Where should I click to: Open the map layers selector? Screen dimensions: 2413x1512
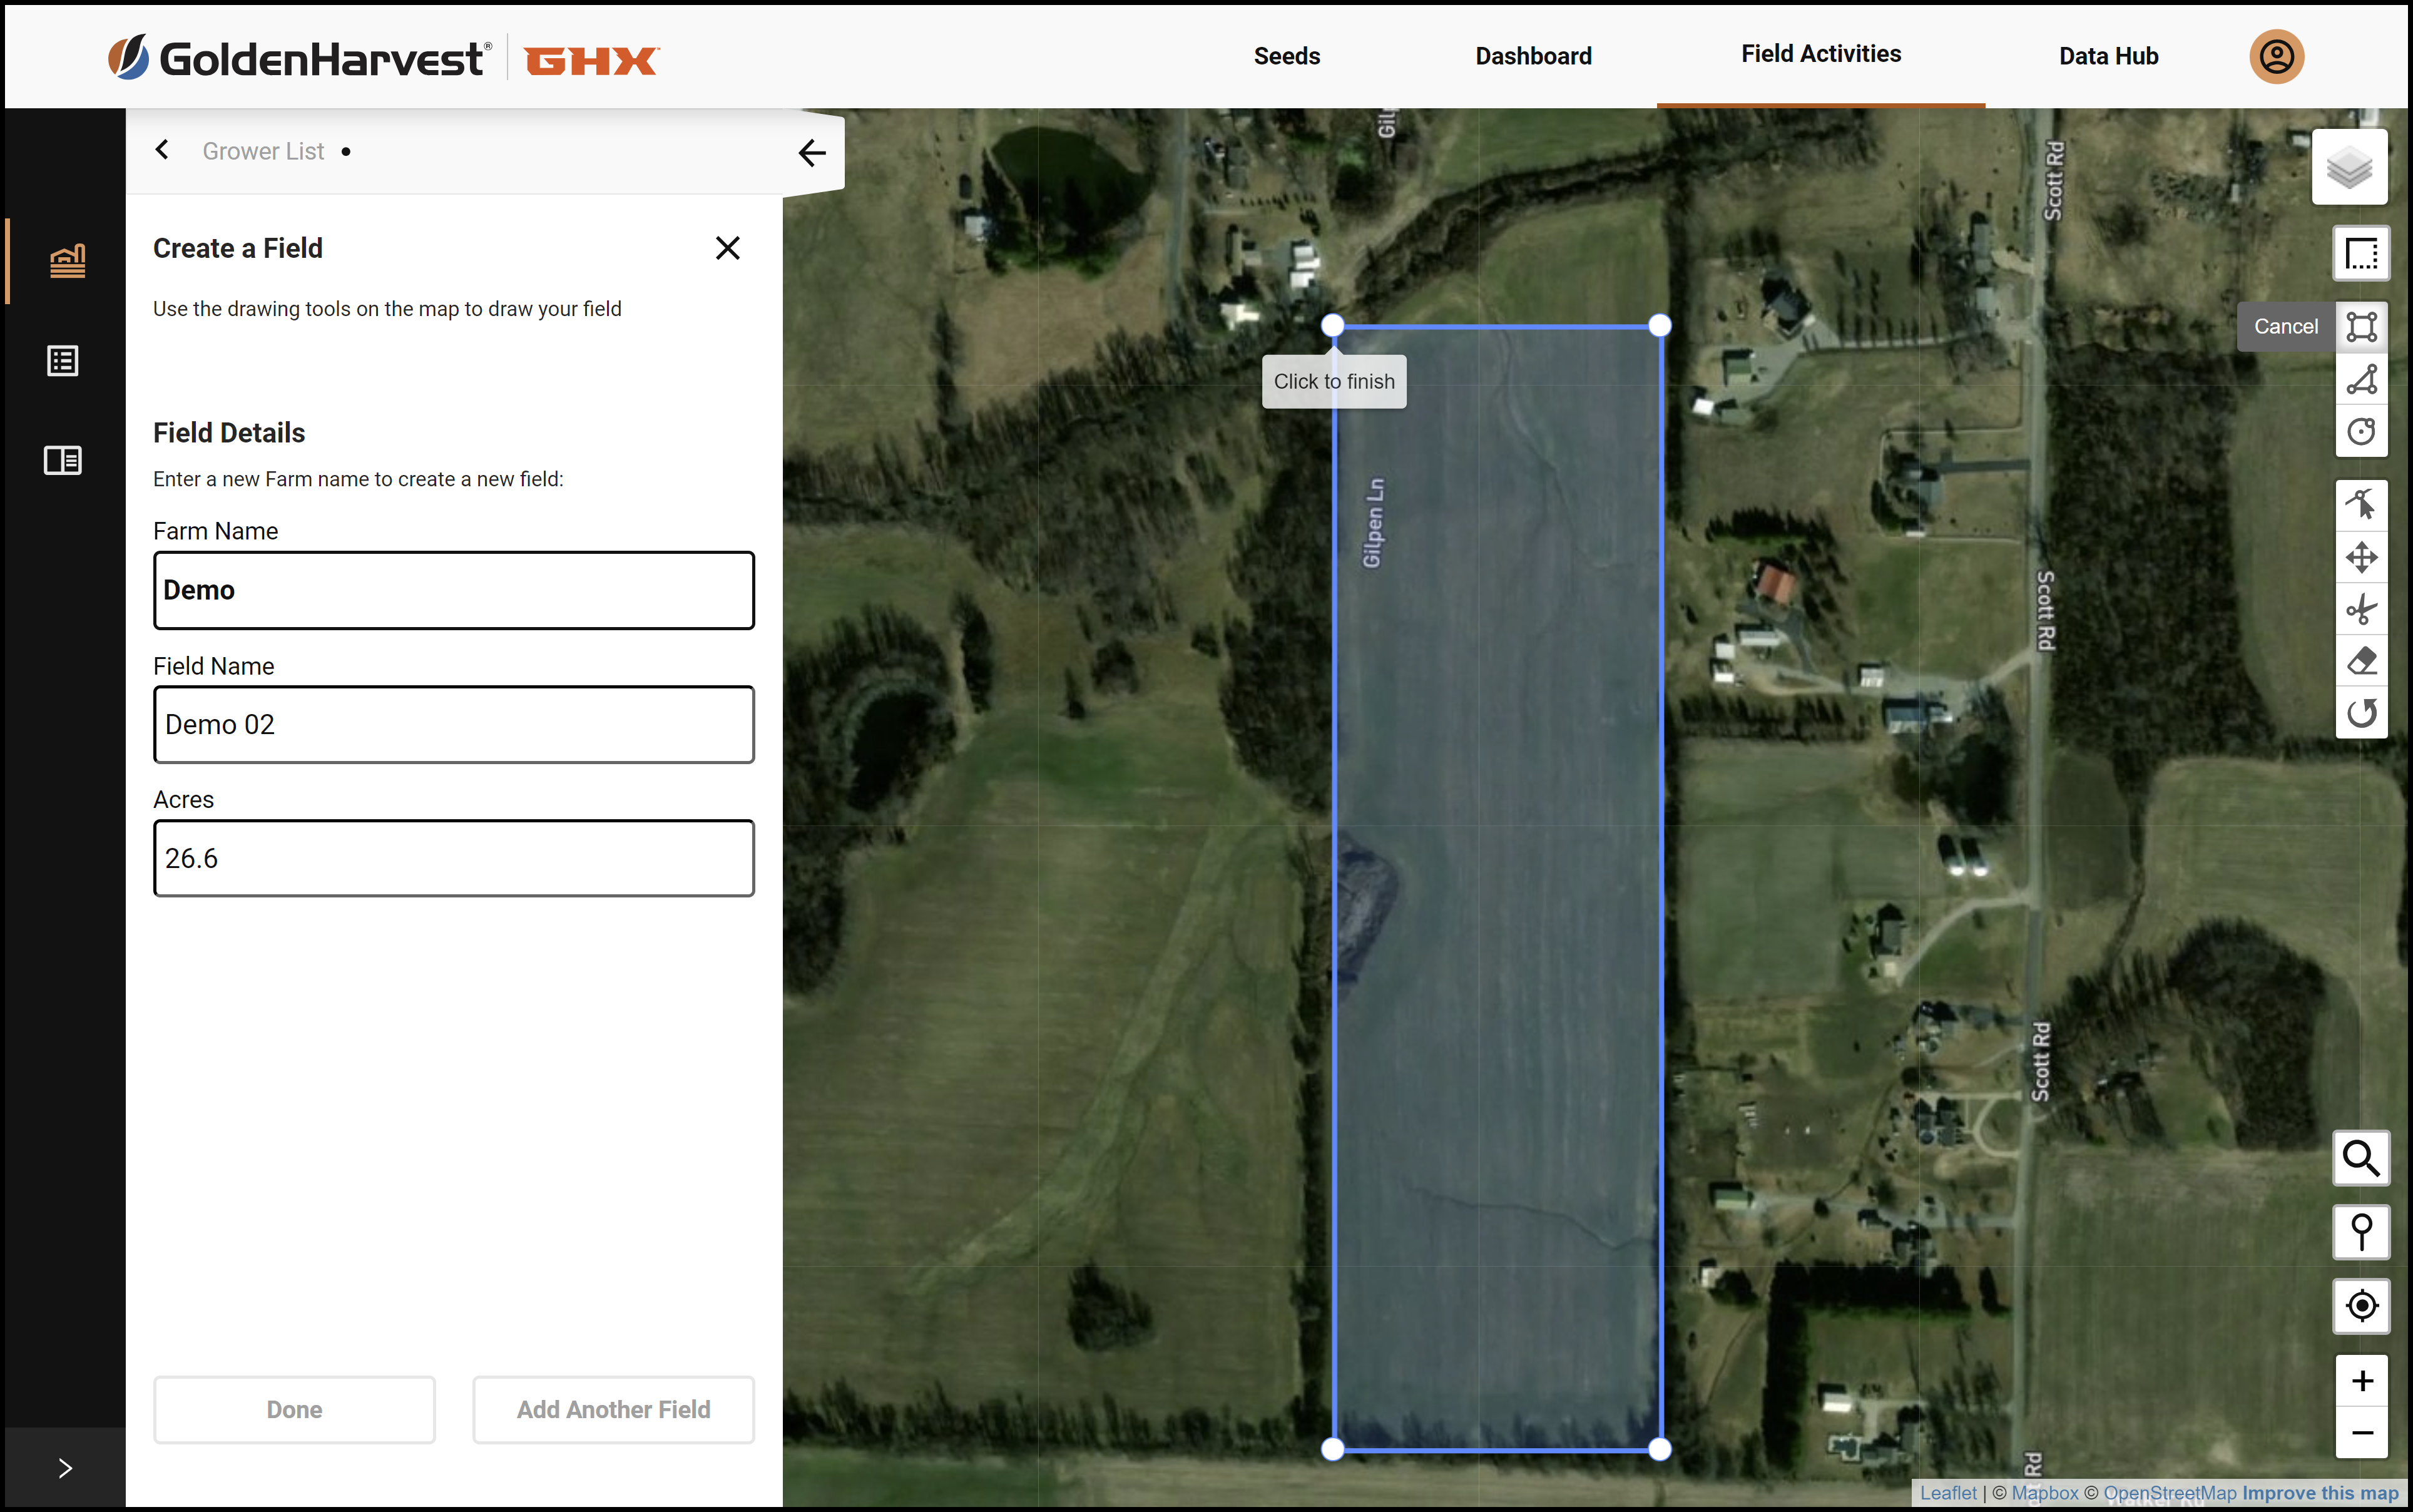pos(2349,167)
